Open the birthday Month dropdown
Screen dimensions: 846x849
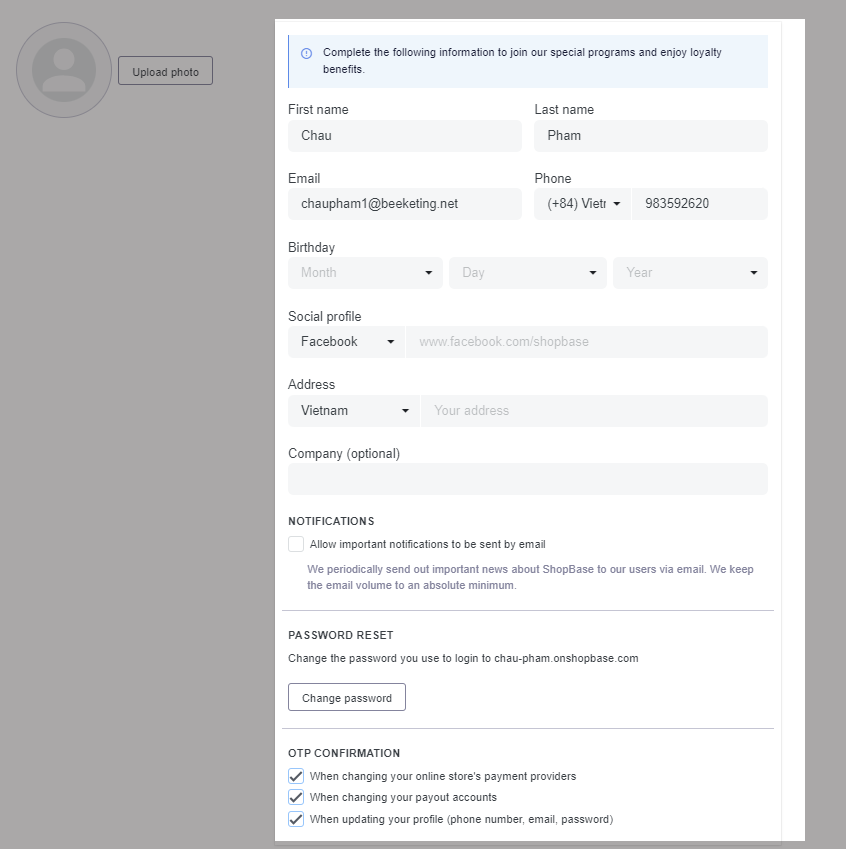pos(365,273)
